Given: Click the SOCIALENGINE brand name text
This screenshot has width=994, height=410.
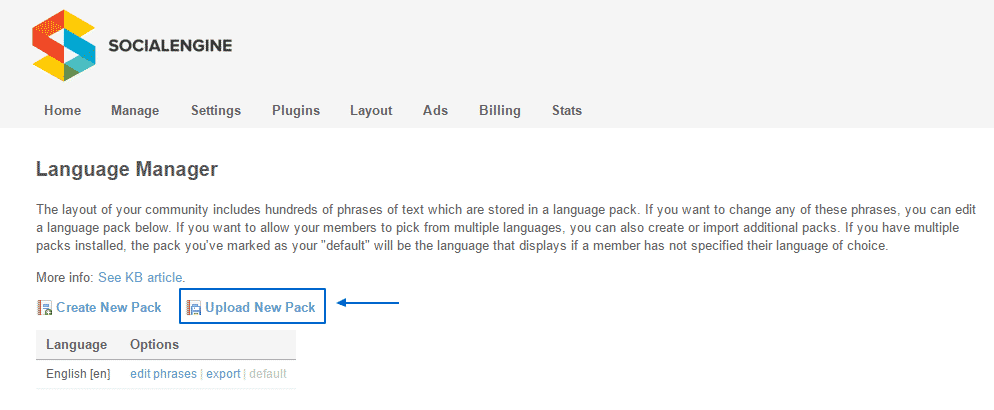Looking at the screenshot, I should [x=169, y=46].
